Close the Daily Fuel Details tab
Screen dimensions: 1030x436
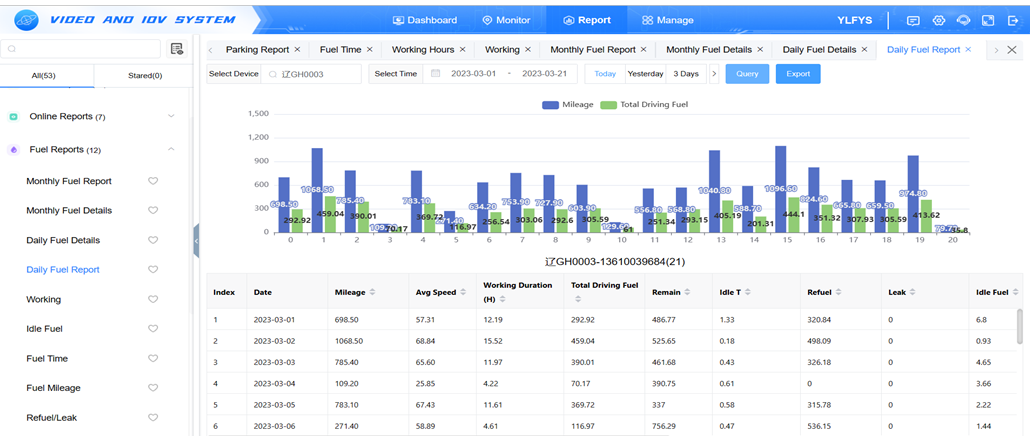864,49
